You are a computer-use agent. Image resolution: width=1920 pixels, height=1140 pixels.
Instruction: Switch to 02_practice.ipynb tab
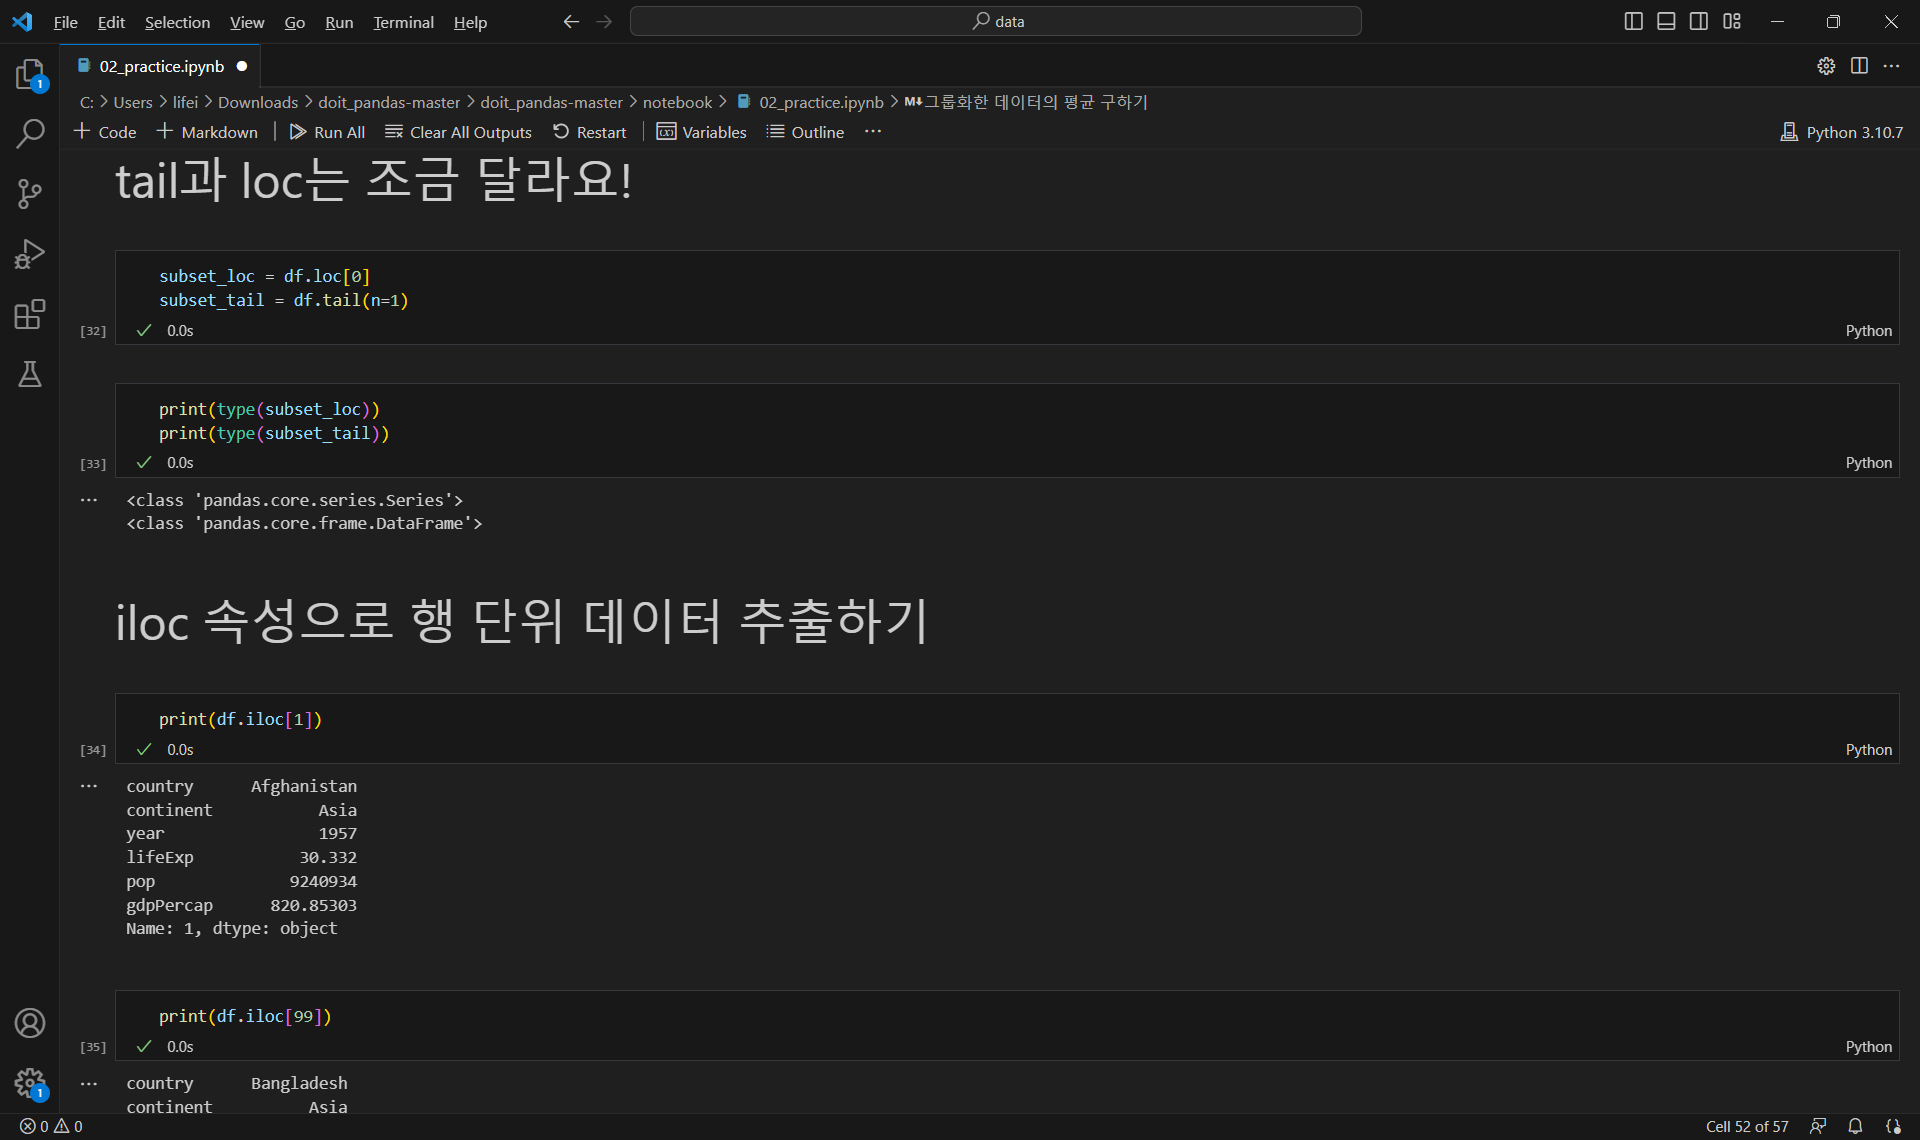161,66
